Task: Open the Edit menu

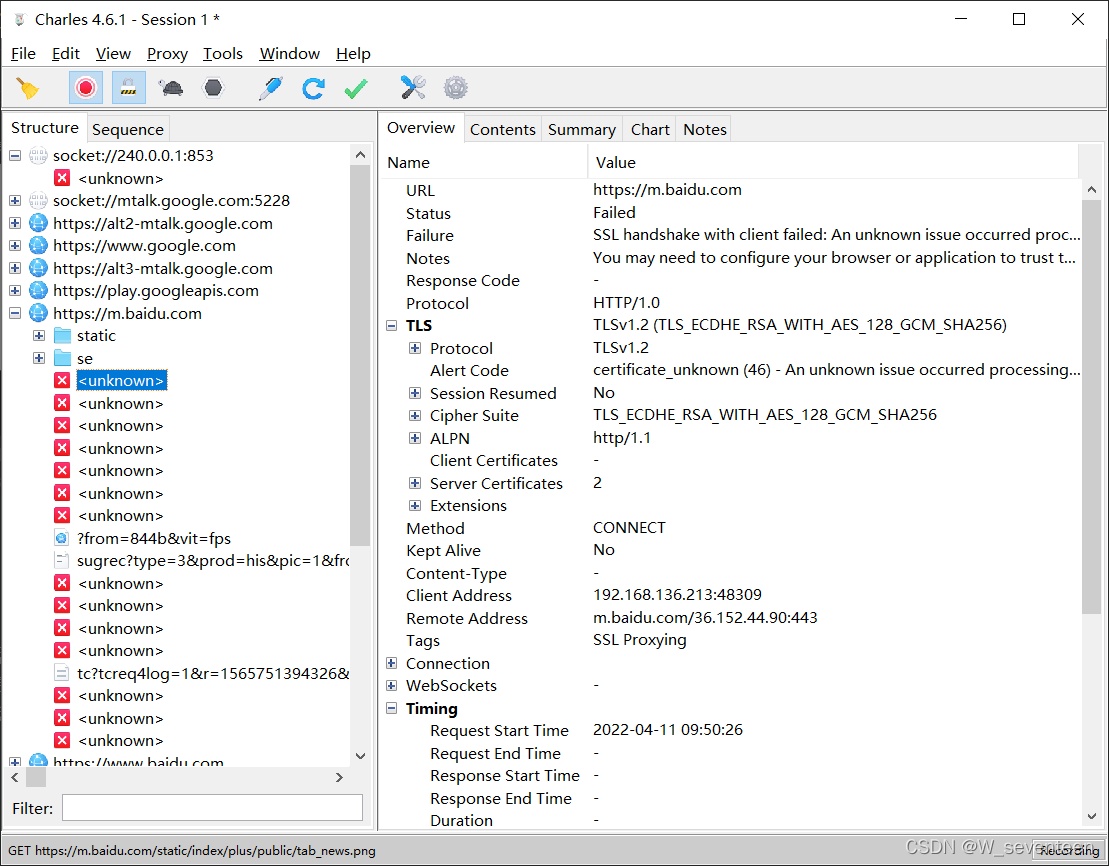Action: 66,54
